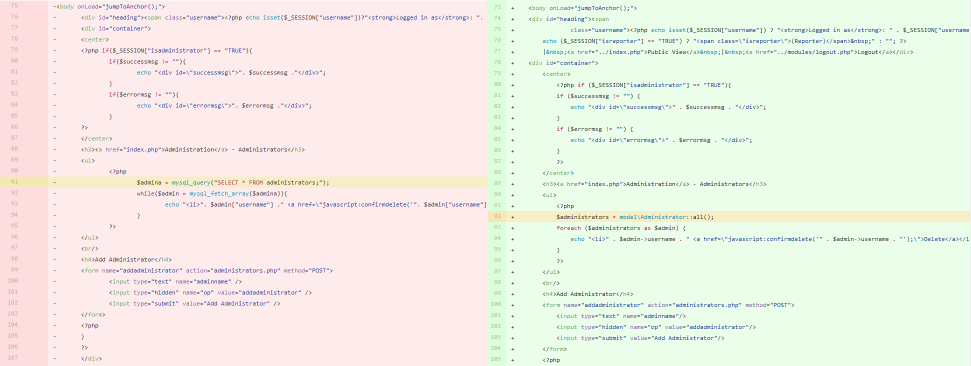Select the Public View / Logout links line
971x366 pixels.
click(x=729, y=51)
